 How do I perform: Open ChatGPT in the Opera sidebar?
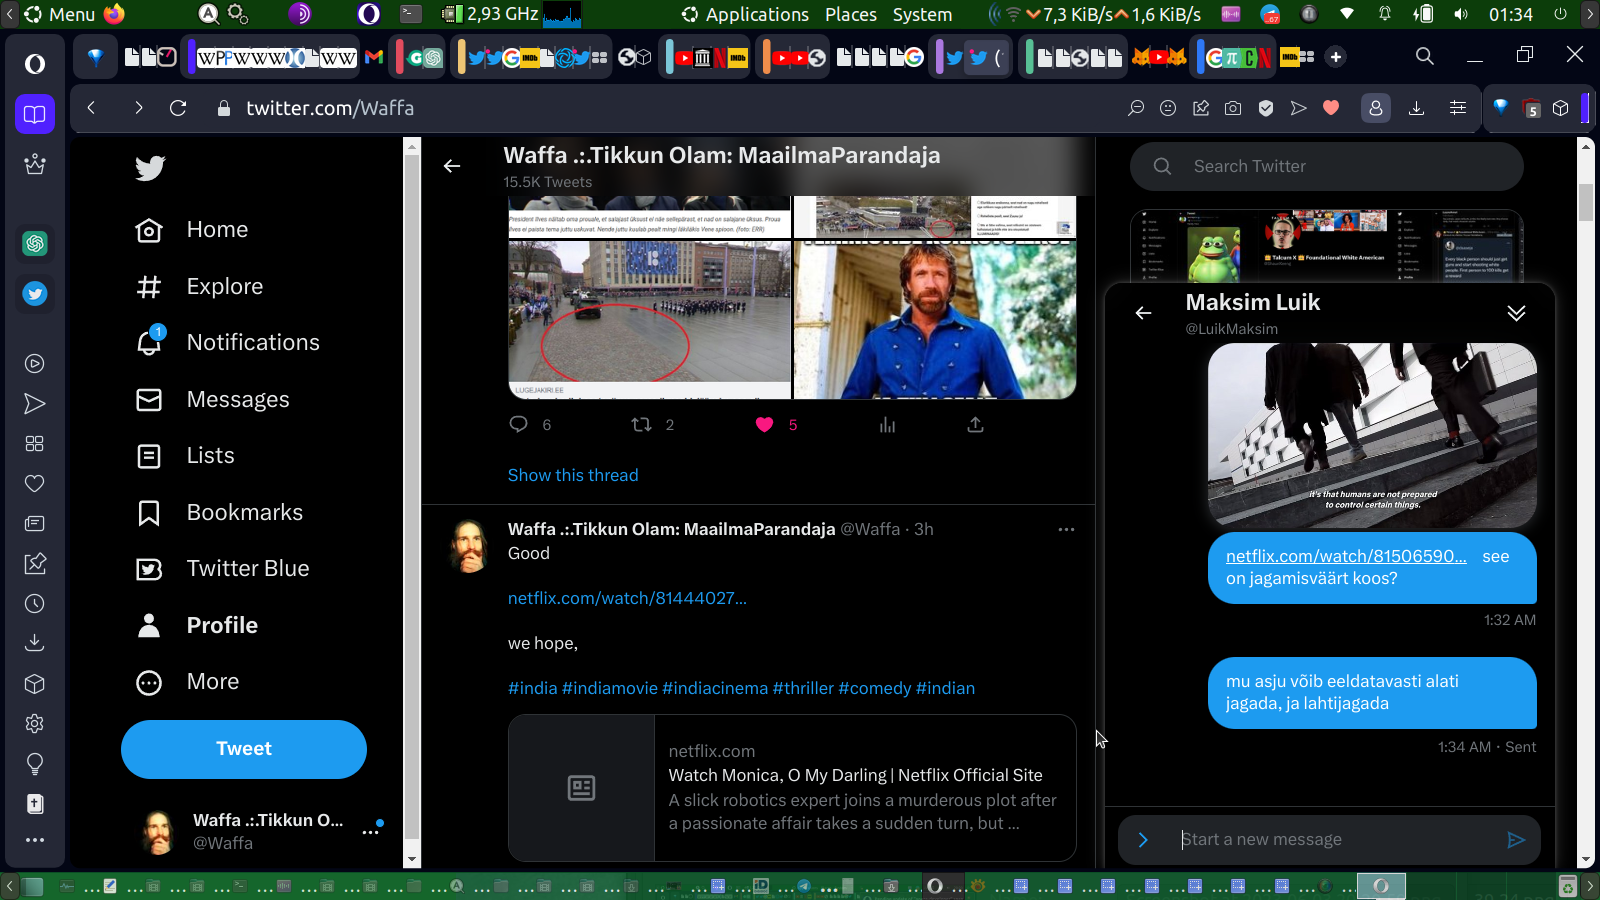coord(35,243)
